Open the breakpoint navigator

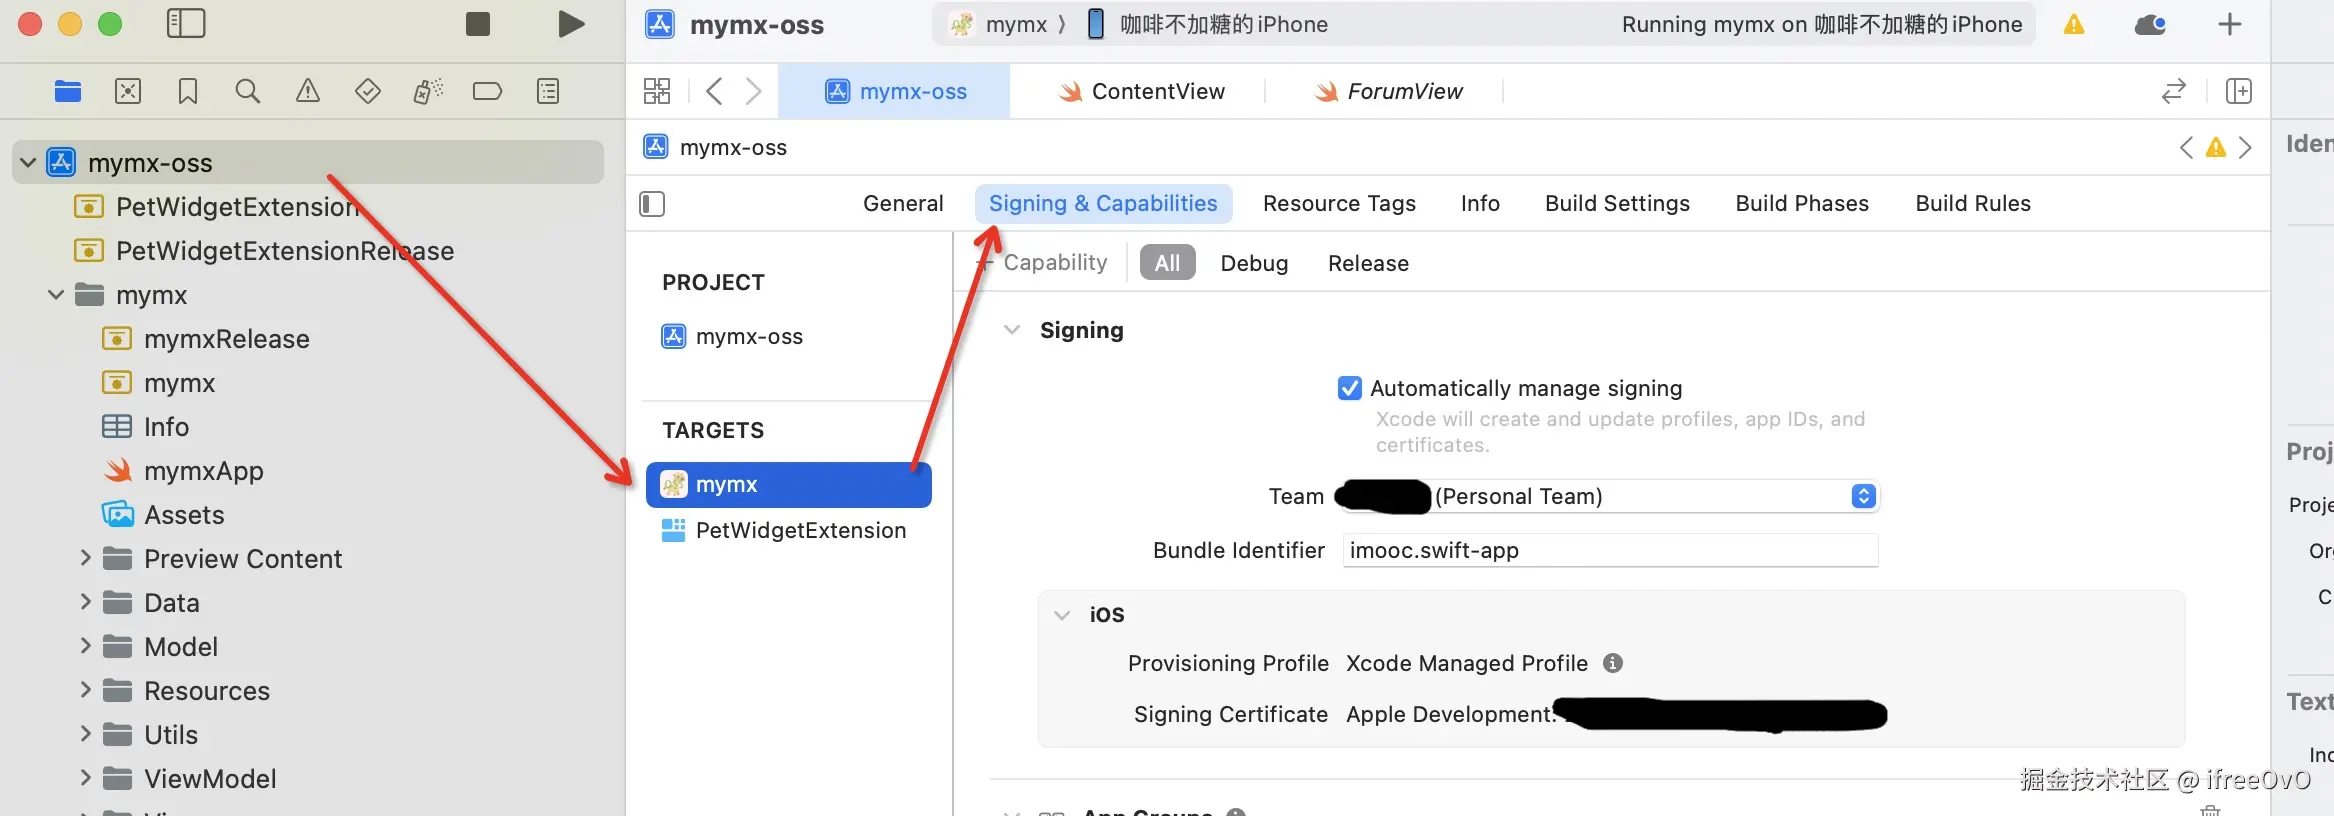point(487,92)
